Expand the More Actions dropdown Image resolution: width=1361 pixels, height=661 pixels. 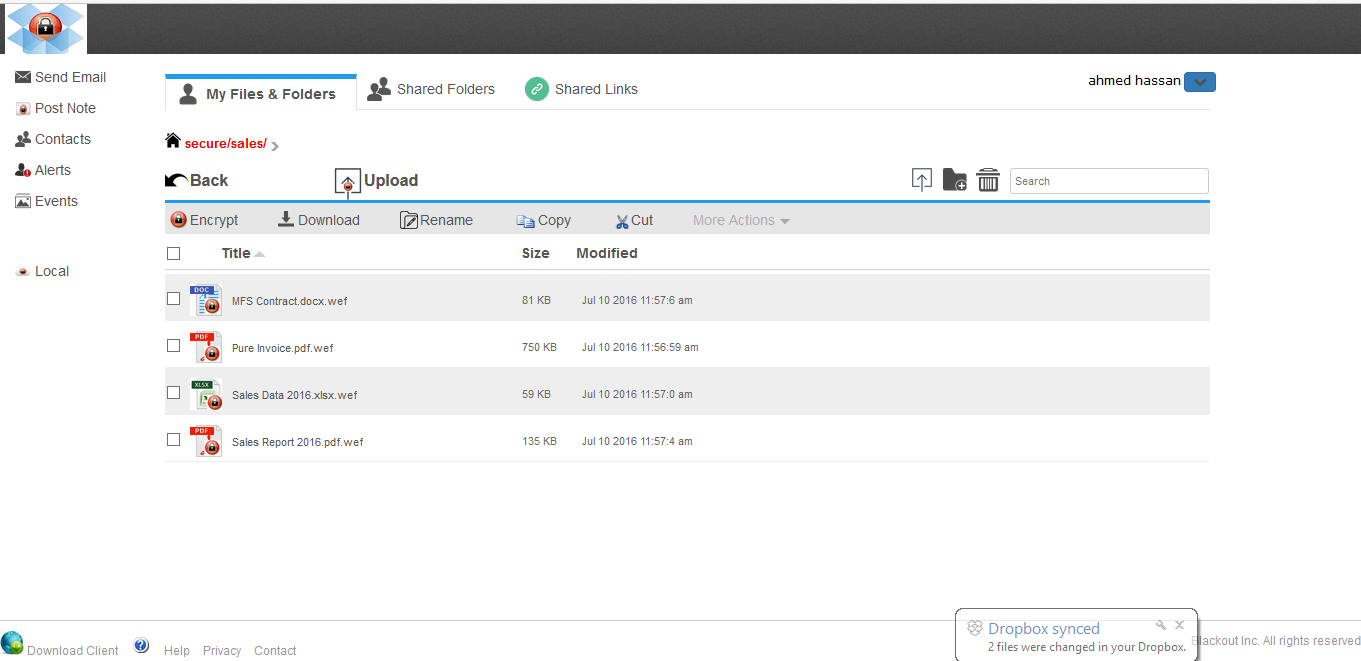pos(740,219)
